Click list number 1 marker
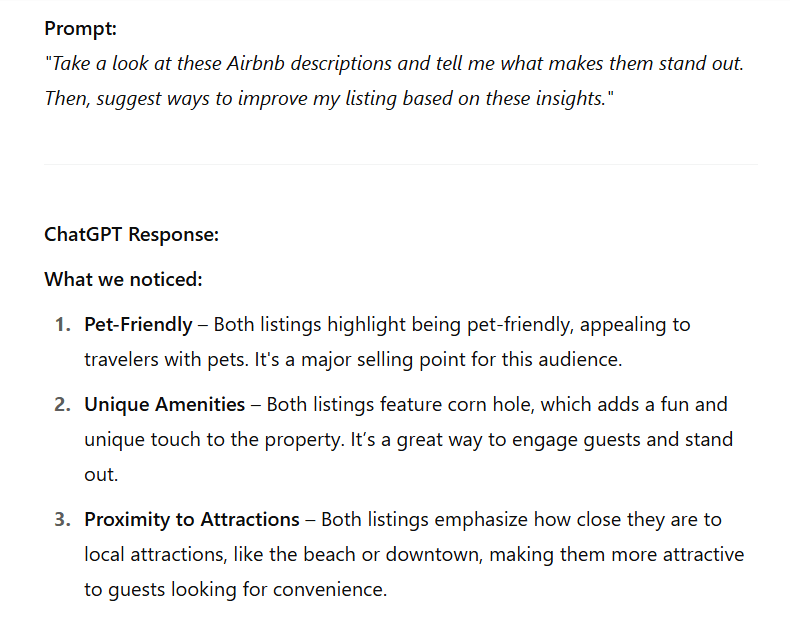The height and width of the screenshot is (622, 790). point(63,325)
